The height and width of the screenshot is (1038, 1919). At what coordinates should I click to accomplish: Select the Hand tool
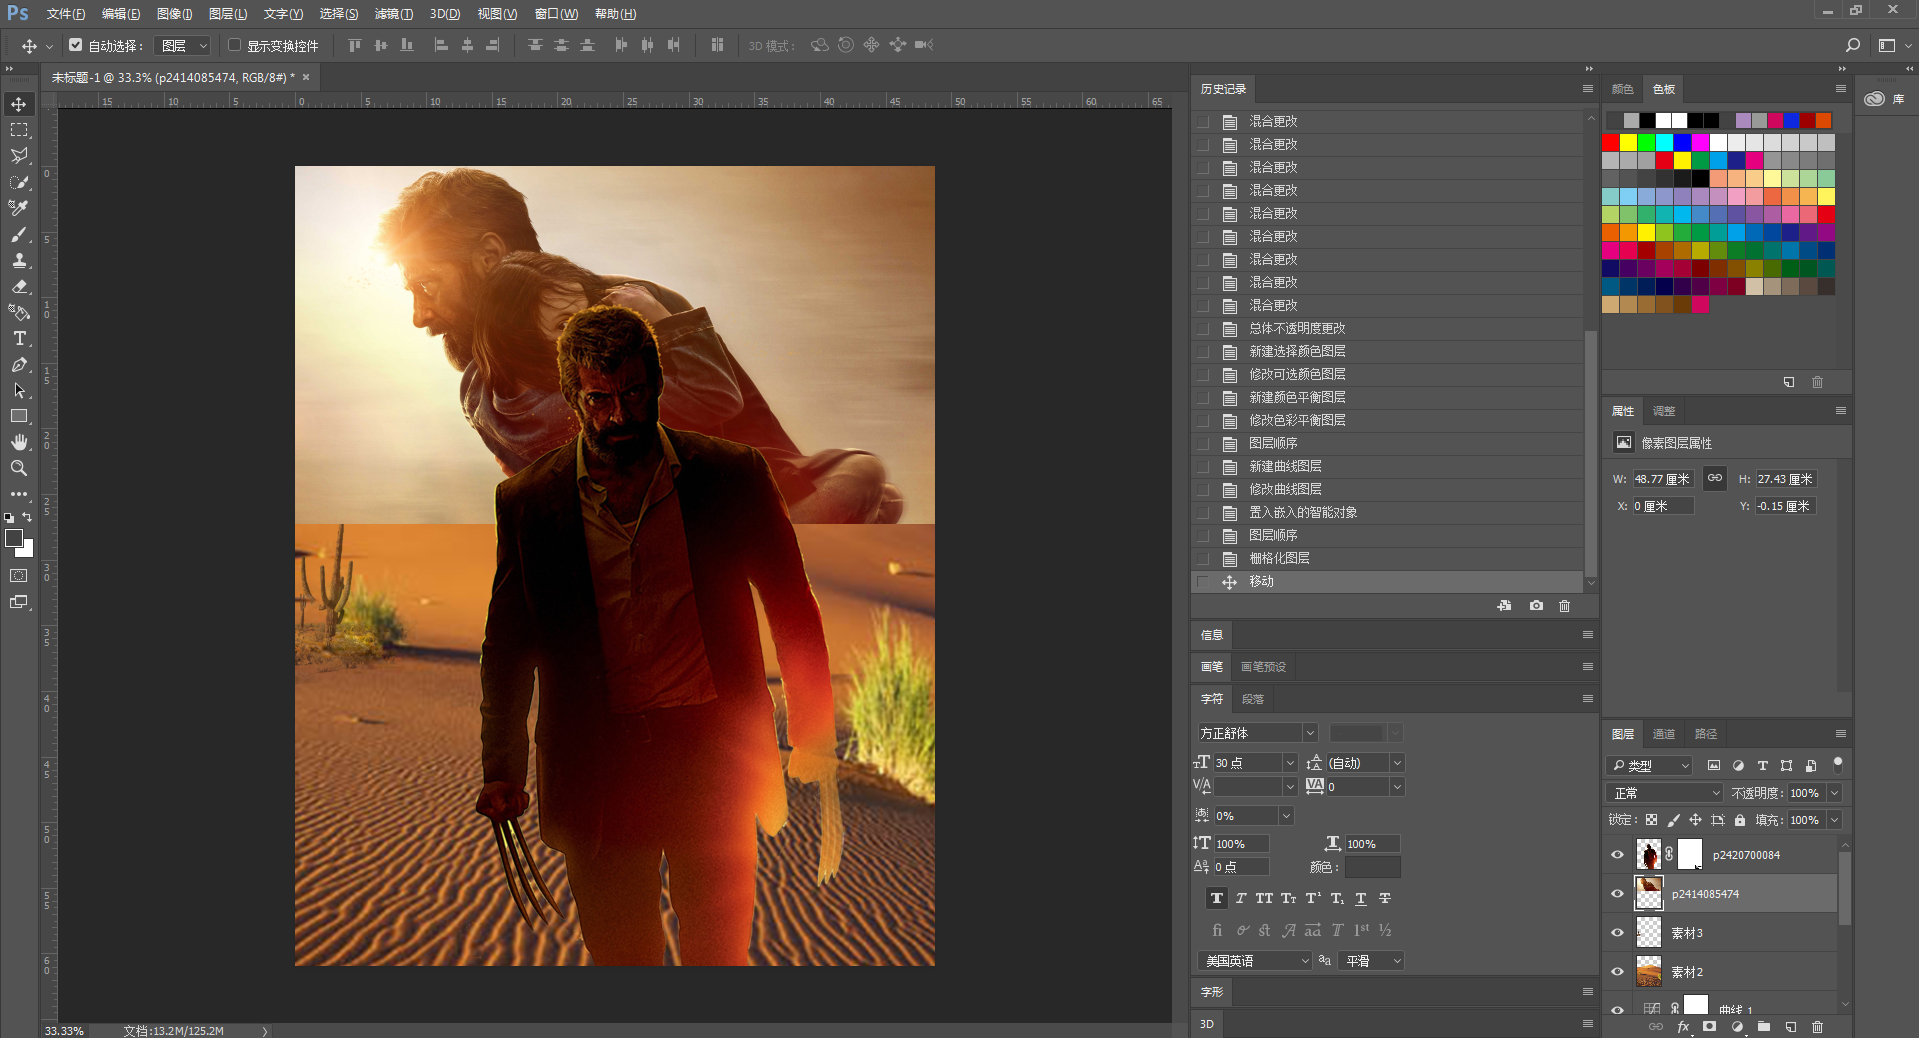tap(19, 442)
